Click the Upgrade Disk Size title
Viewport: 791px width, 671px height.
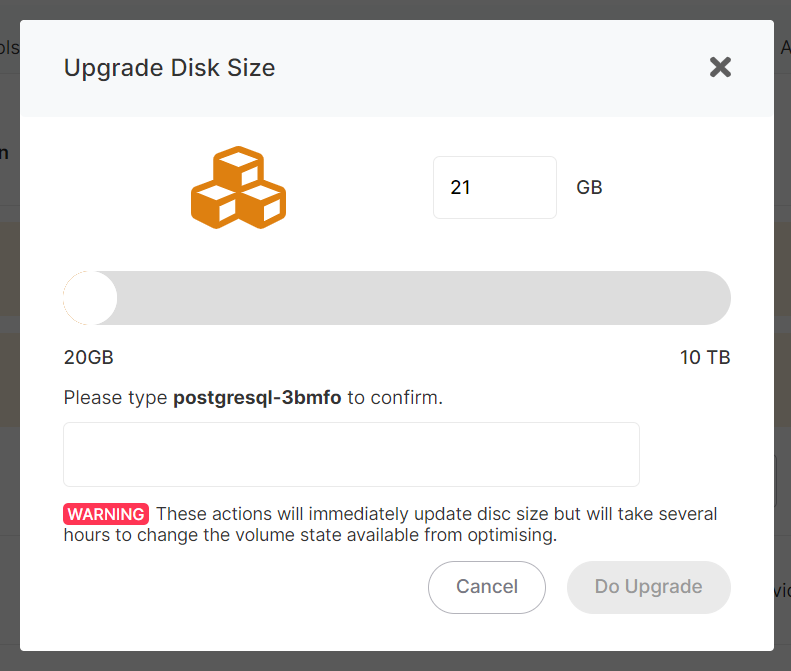pyautogui.click(x=169, y=68)
